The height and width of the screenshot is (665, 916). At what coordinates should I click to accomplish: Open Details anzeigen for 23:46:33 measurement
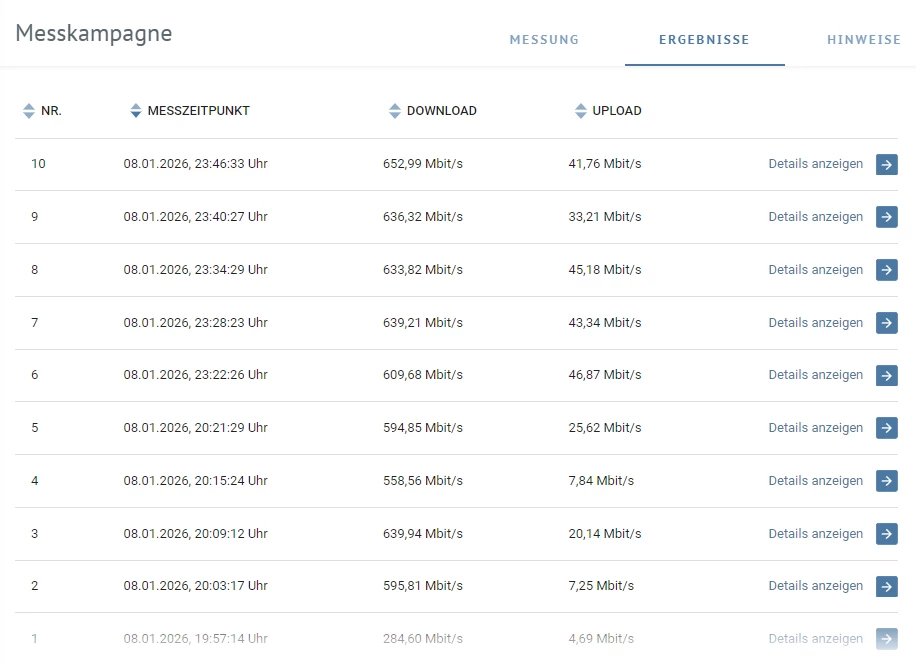pyautogui.click(x=816, y=164)
